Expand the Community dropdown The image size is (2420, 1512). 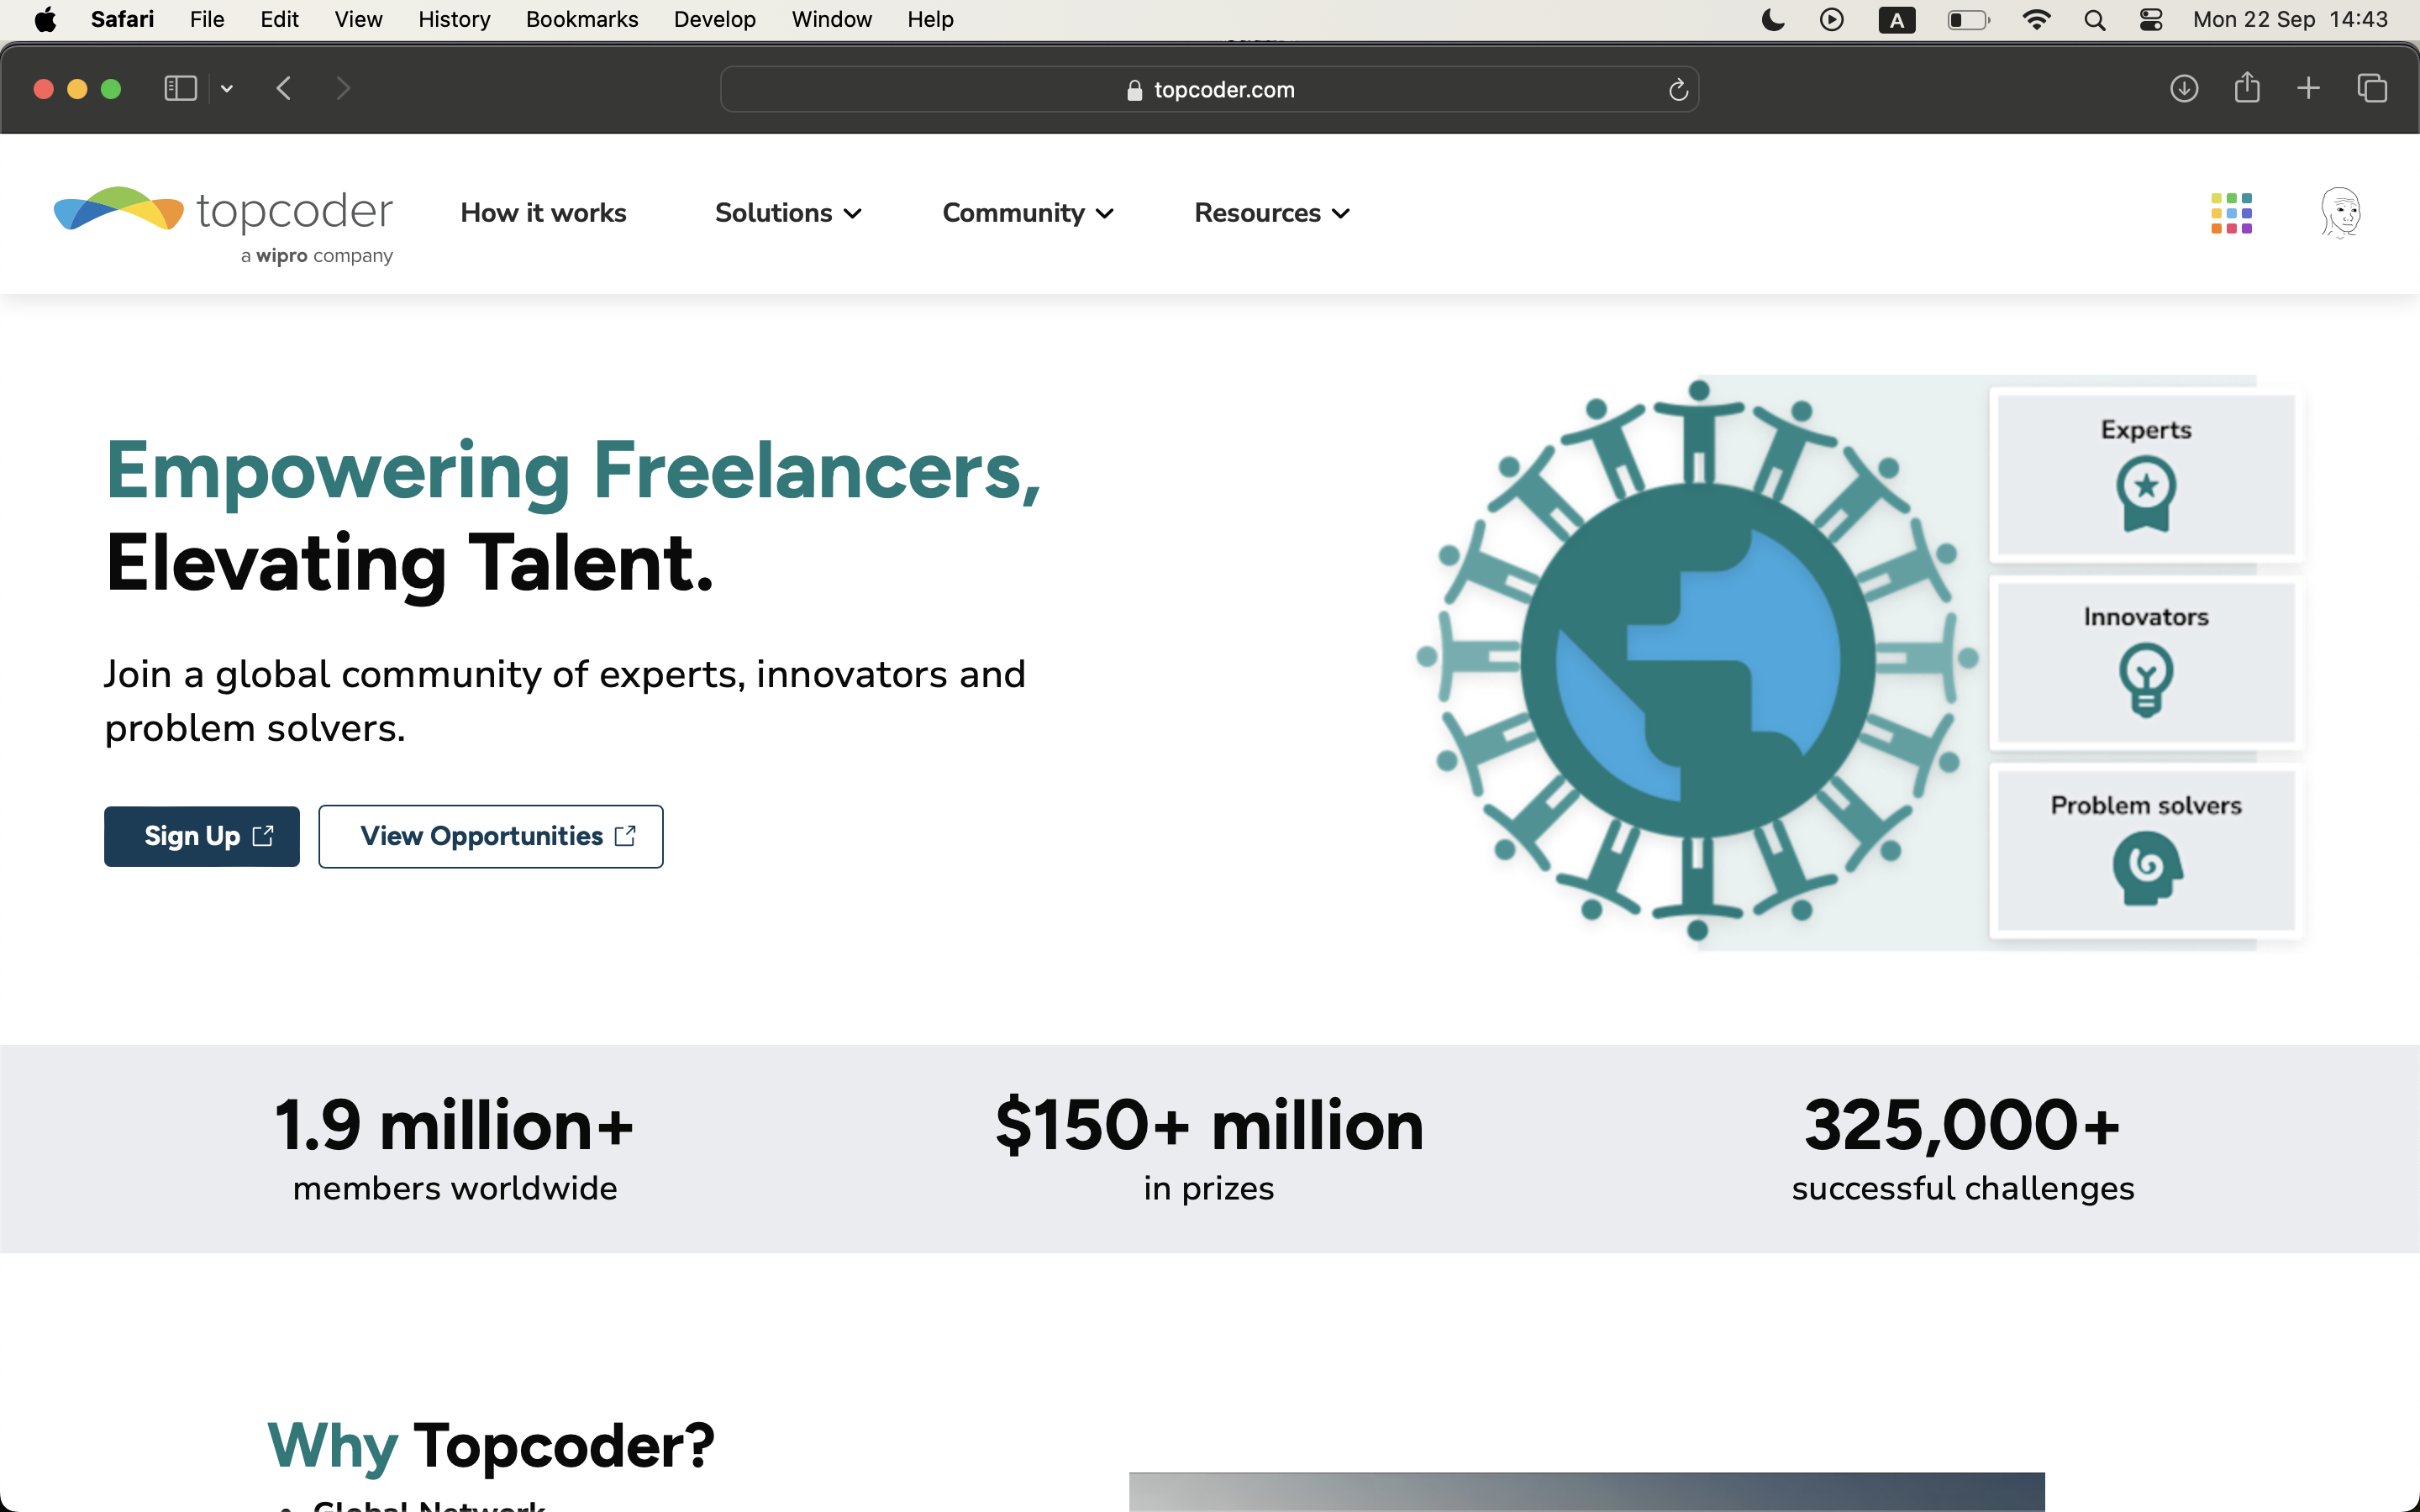(1027, 213)
